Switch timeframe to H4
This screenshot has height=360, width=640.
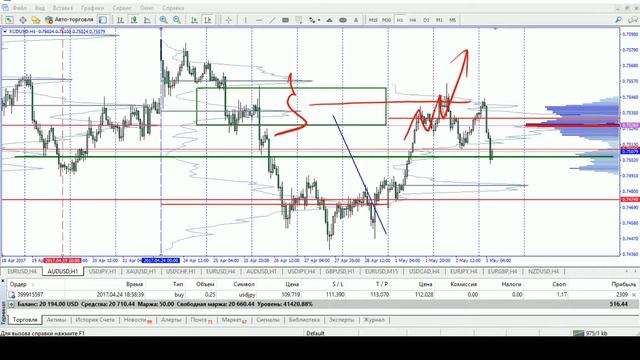(413, 20)
